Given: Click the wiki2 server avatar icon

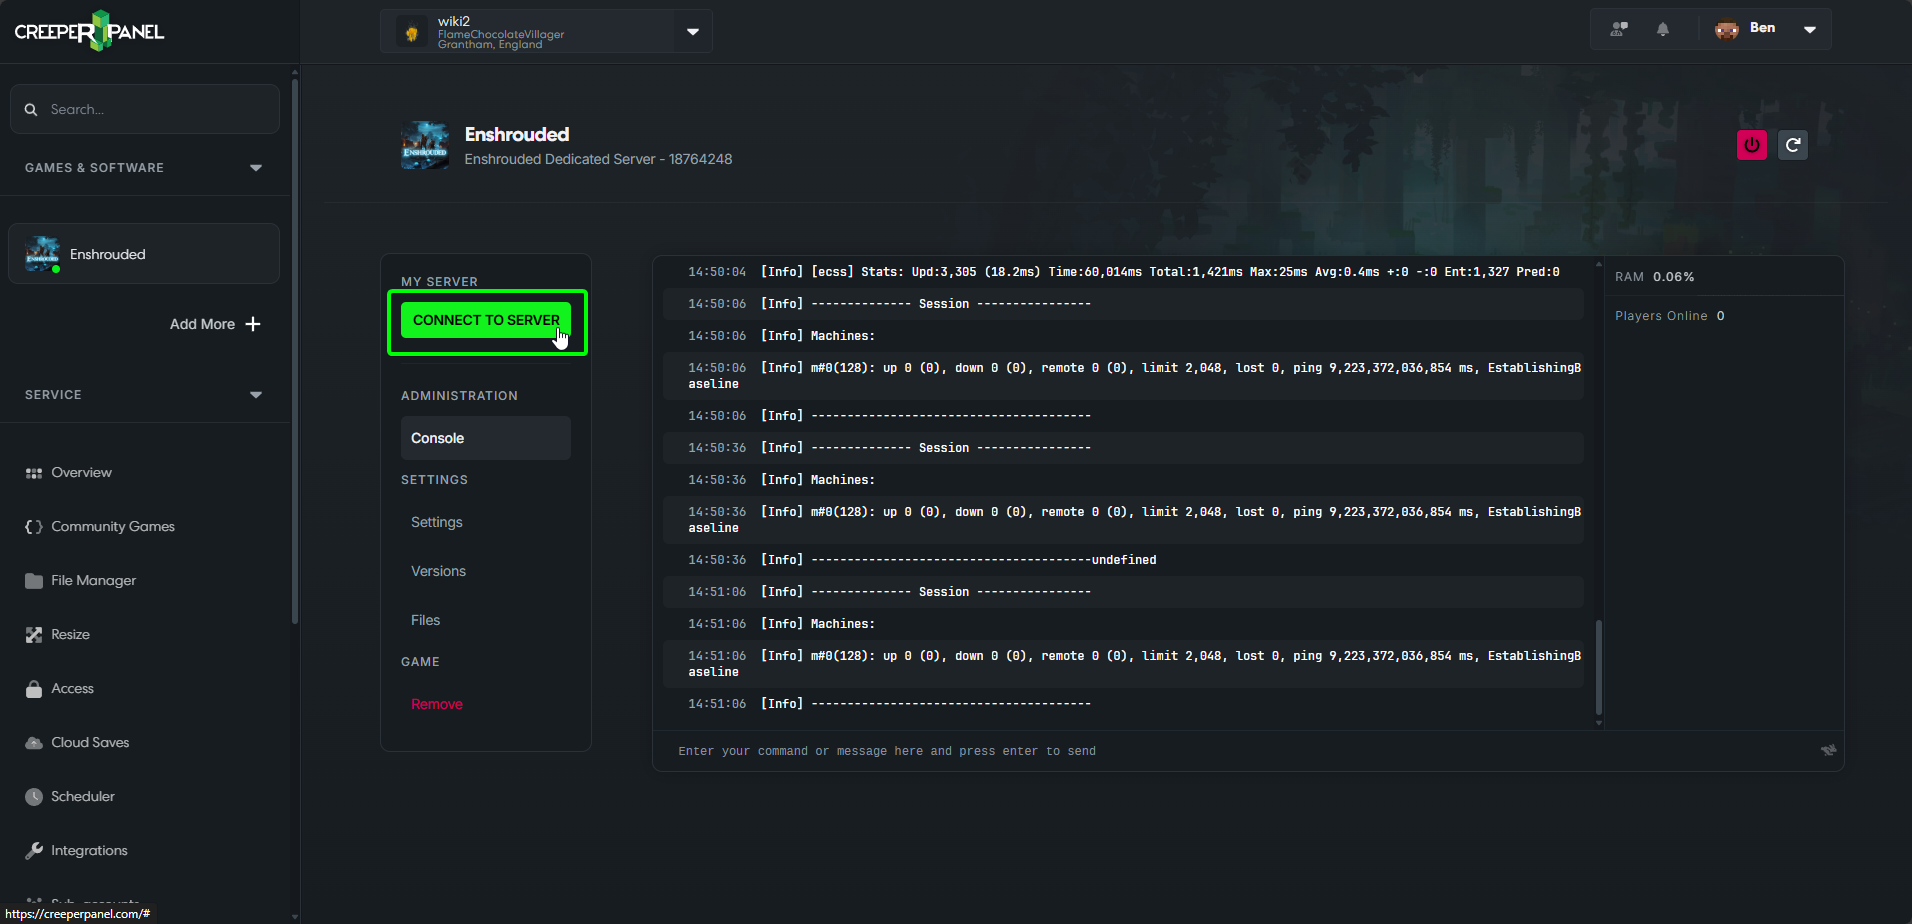Looking at the screenshot, I should coord(411,32).
